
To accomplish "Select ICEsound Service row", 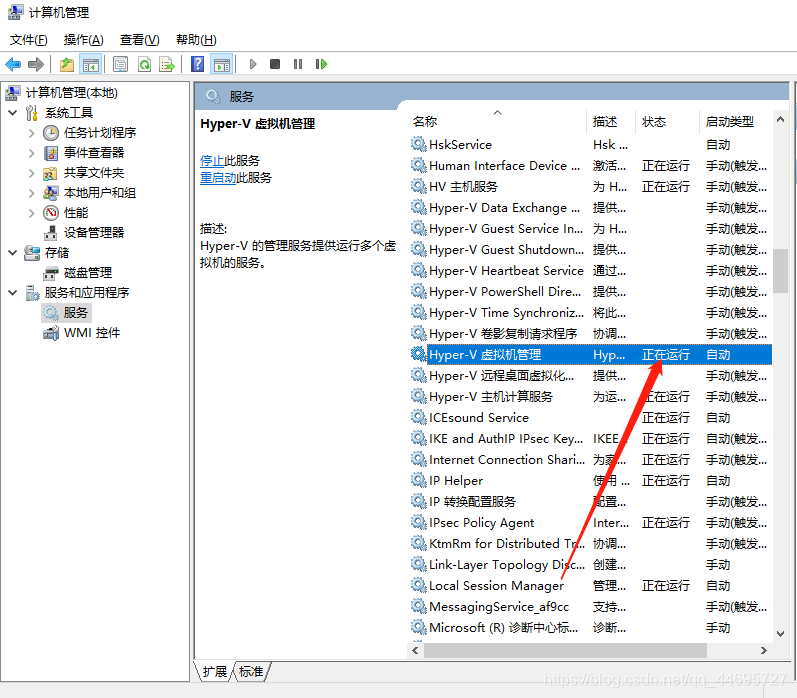I will tap(590, 418).
